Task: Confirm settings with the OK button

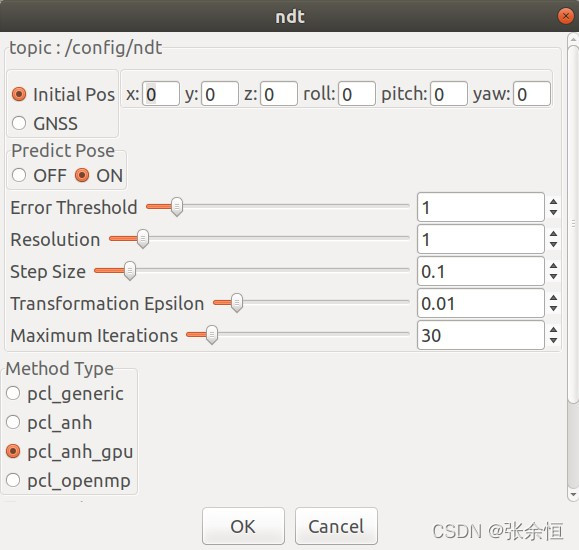Action: (243, 526)
